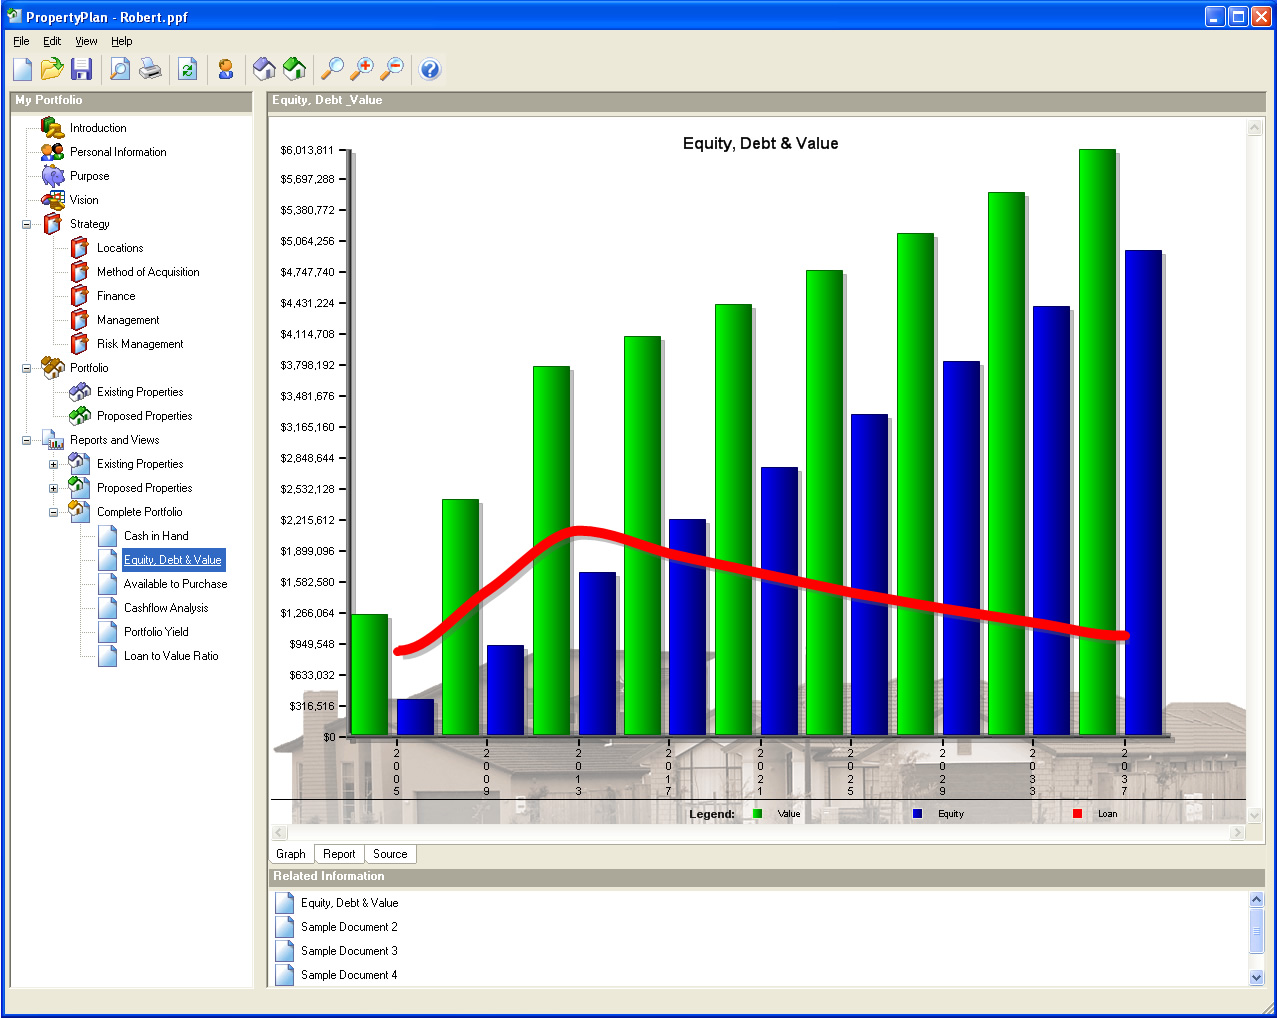
Task: Open Print Preview from the toolbar
Action: click(120, 69)
